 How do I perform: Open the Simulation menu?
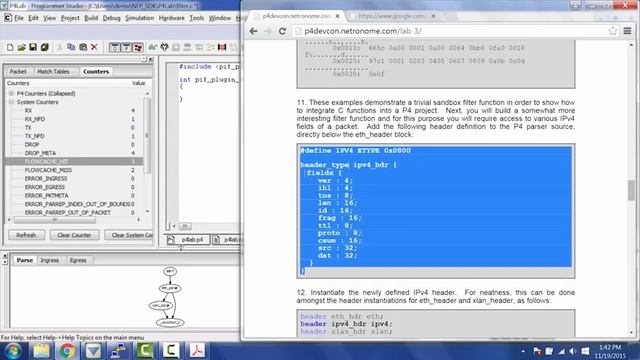(x=140, y=18)
